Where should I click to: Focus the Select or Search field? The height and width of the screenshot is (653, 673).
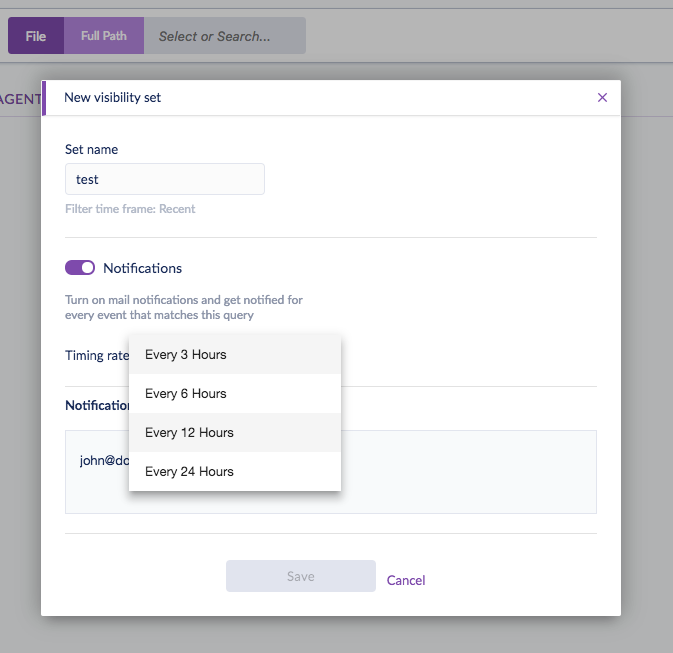point(225,36)
